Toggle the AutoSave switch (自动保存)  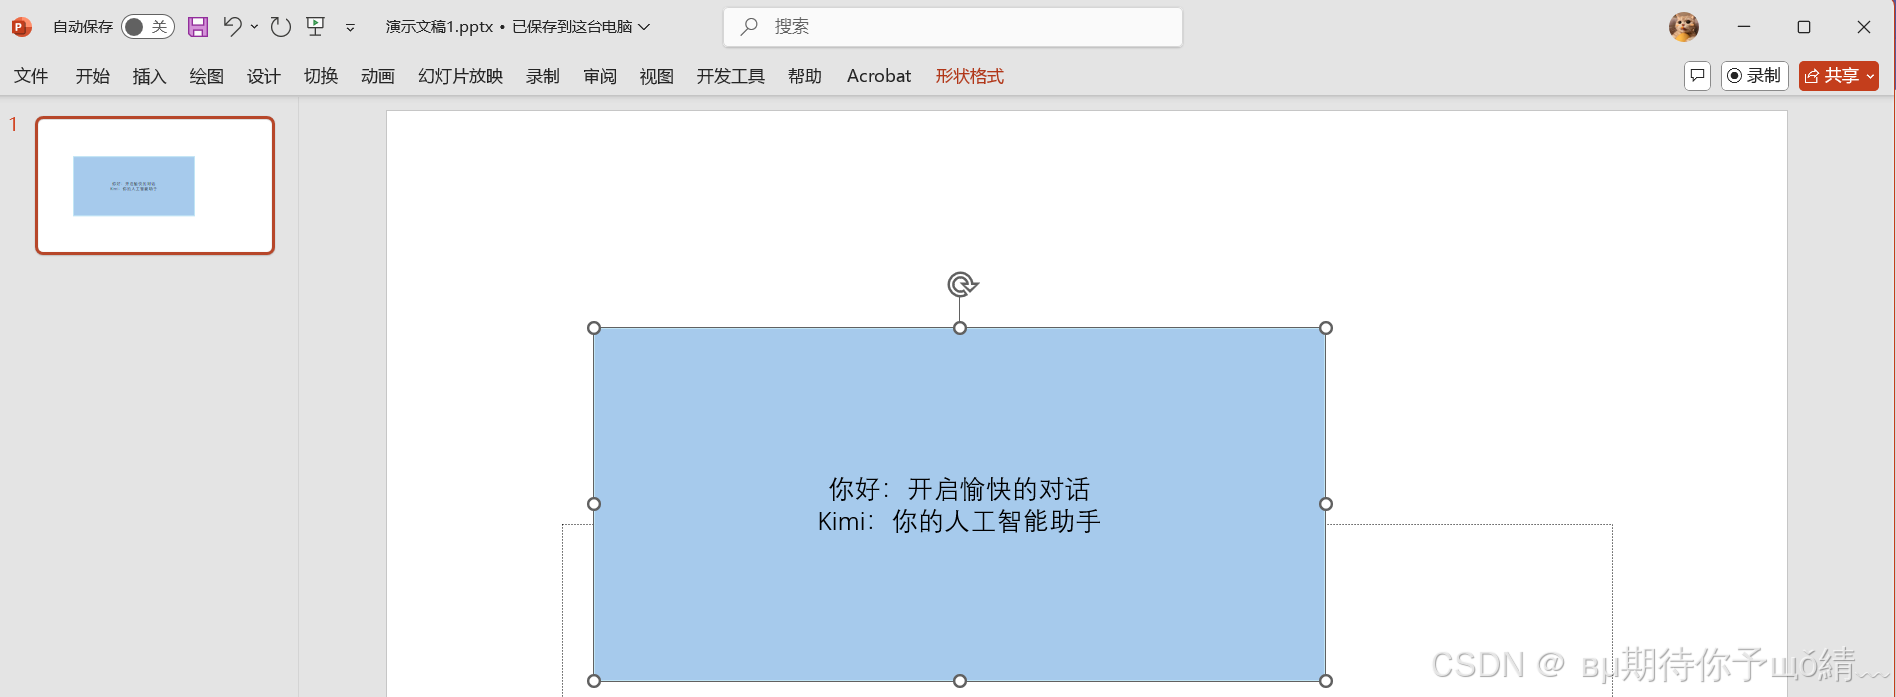pyautogui.click(x=148, y=27)
